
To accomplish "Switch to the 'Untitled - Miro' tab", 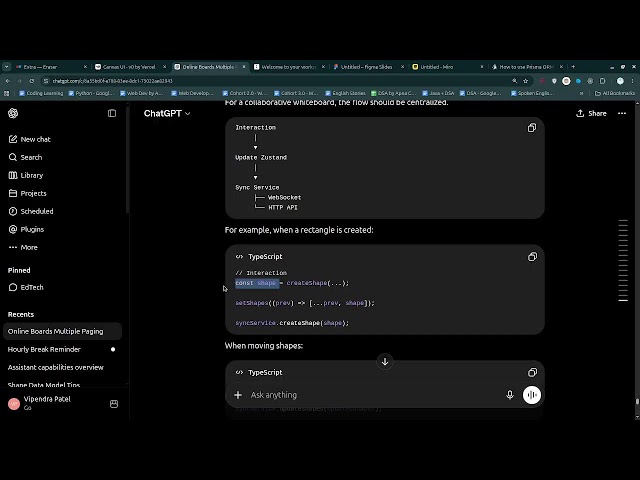I will click(448, 67).
